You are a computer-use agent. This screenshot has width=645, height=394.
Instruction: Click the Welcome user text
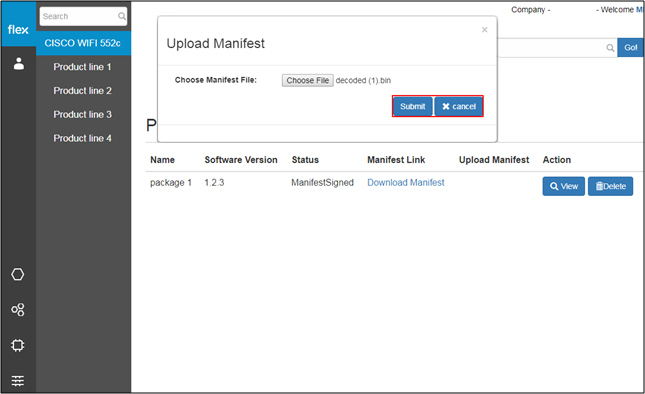tap(619, 9)
